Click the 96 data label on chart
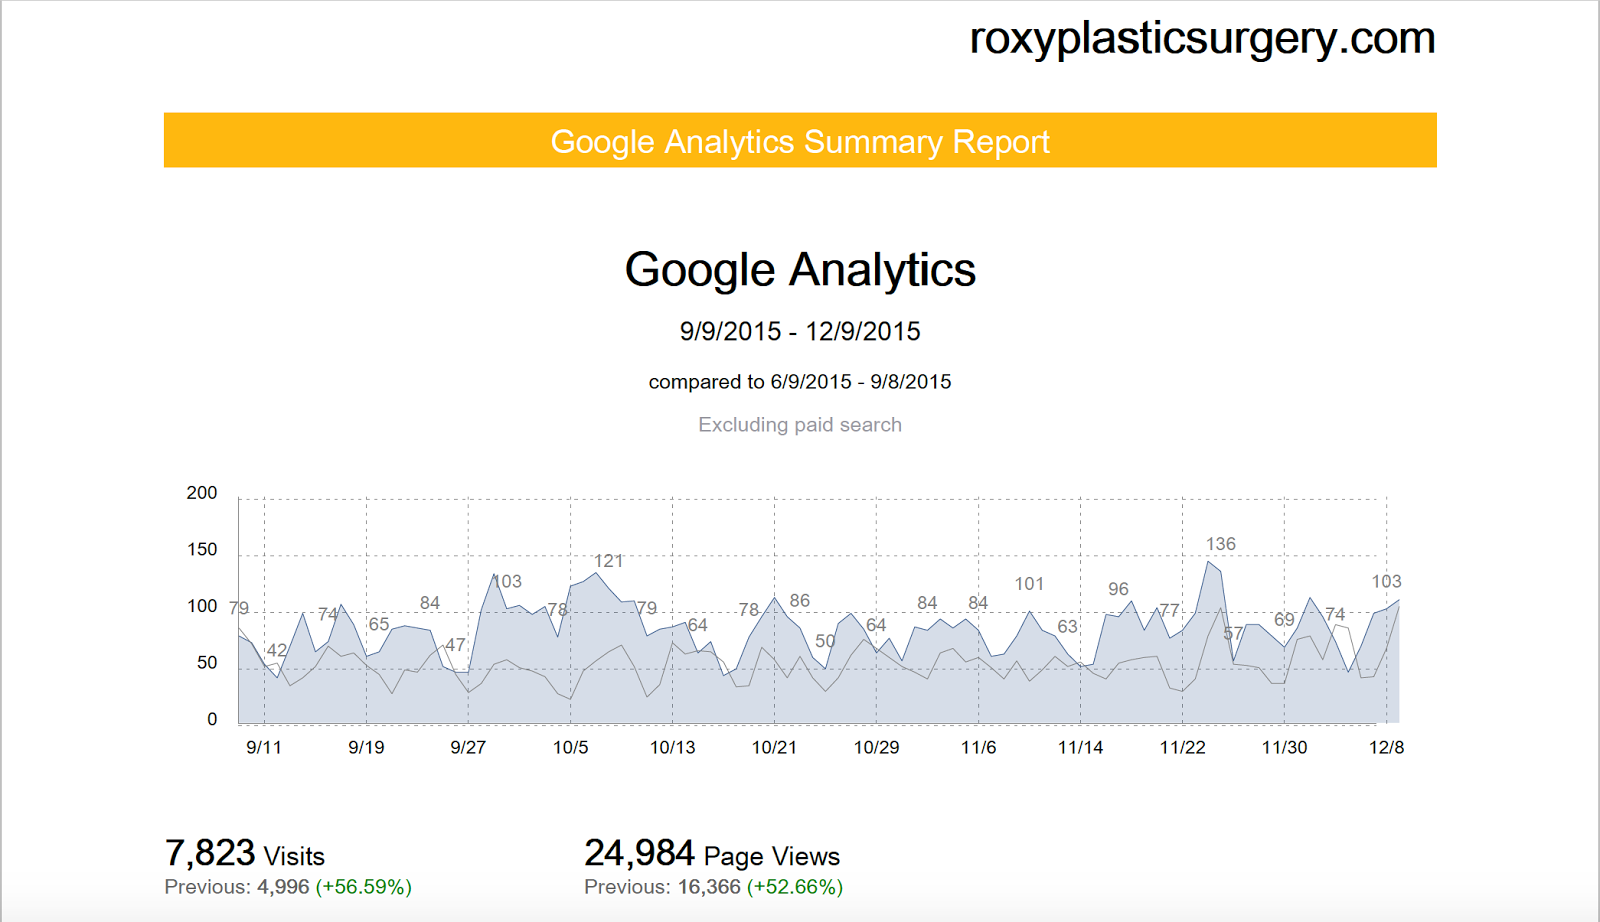Viewport: 1600px width, 922px height. click(x=1119, y=590)
